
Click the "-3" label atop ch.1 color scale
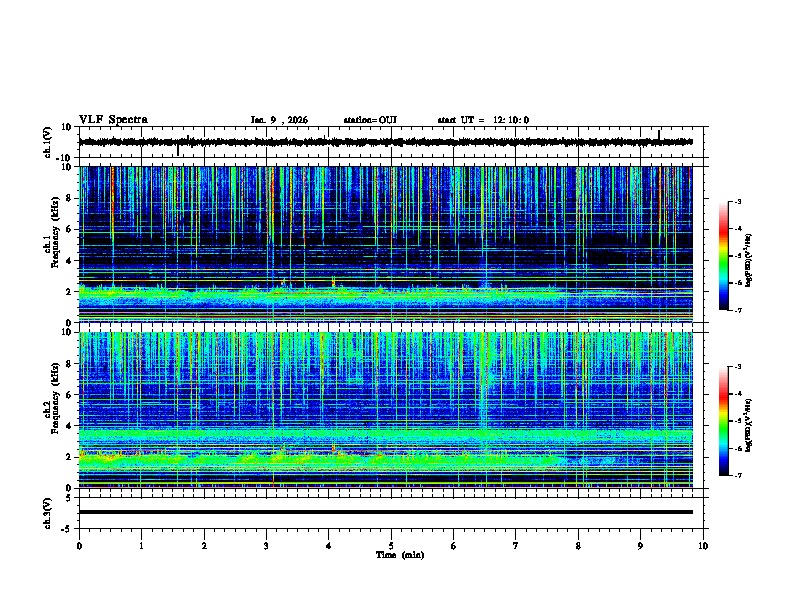(x=737, y=201)
